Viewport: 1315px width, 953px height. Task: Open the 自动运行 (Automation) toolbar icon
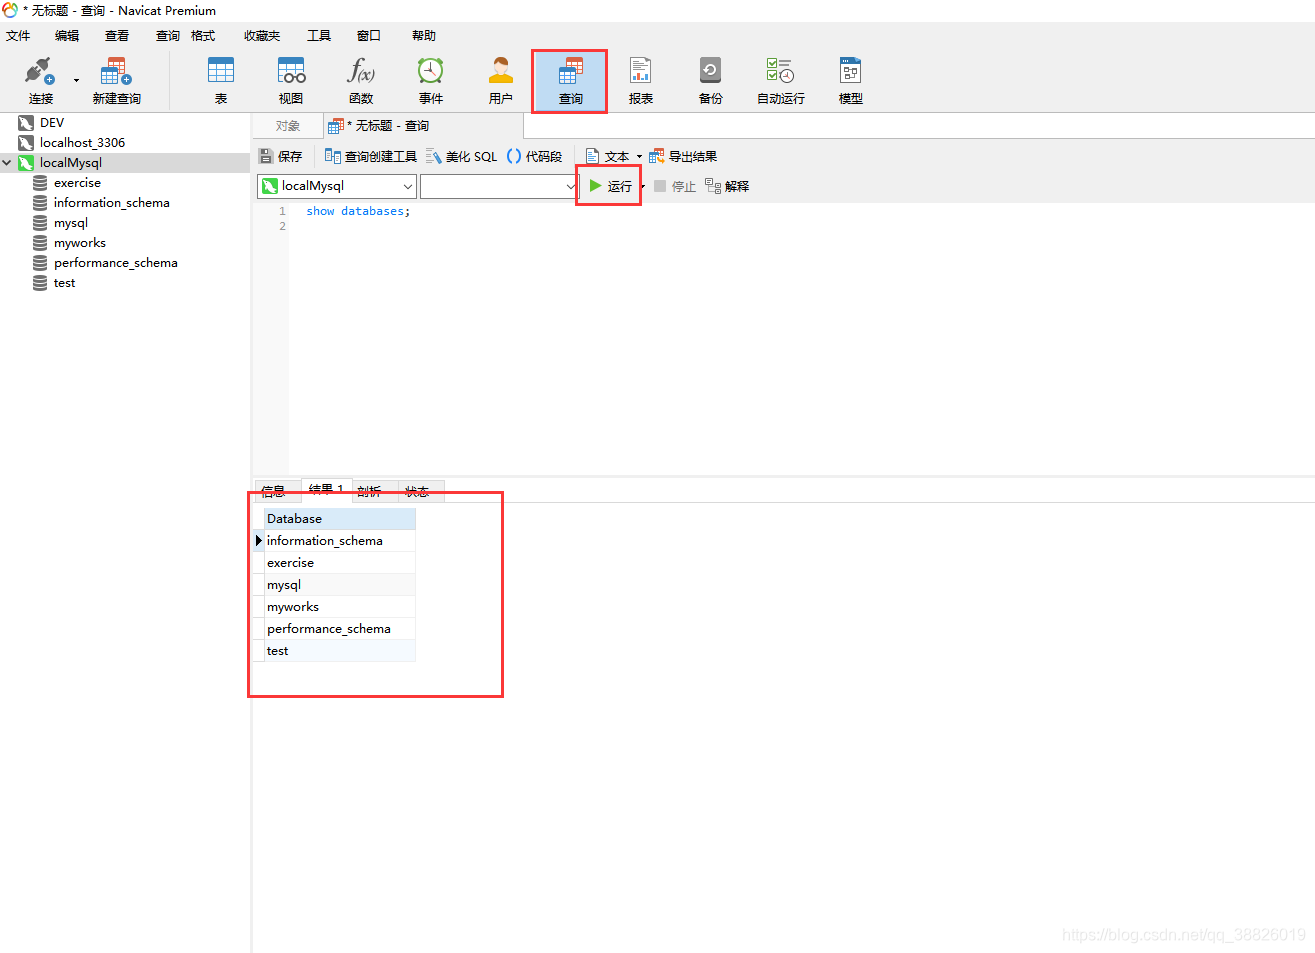pos(781,80)
